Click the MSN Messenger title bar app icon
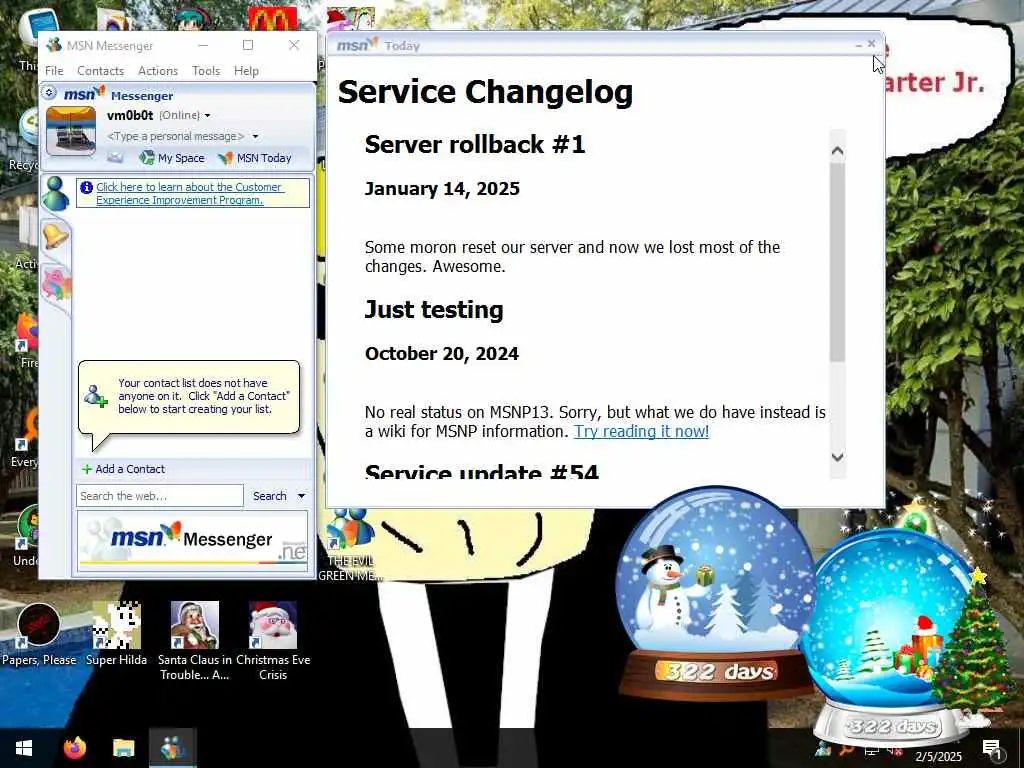This screenshot has width=1024, height=768. pyautogui.click(x=54, y=45)
